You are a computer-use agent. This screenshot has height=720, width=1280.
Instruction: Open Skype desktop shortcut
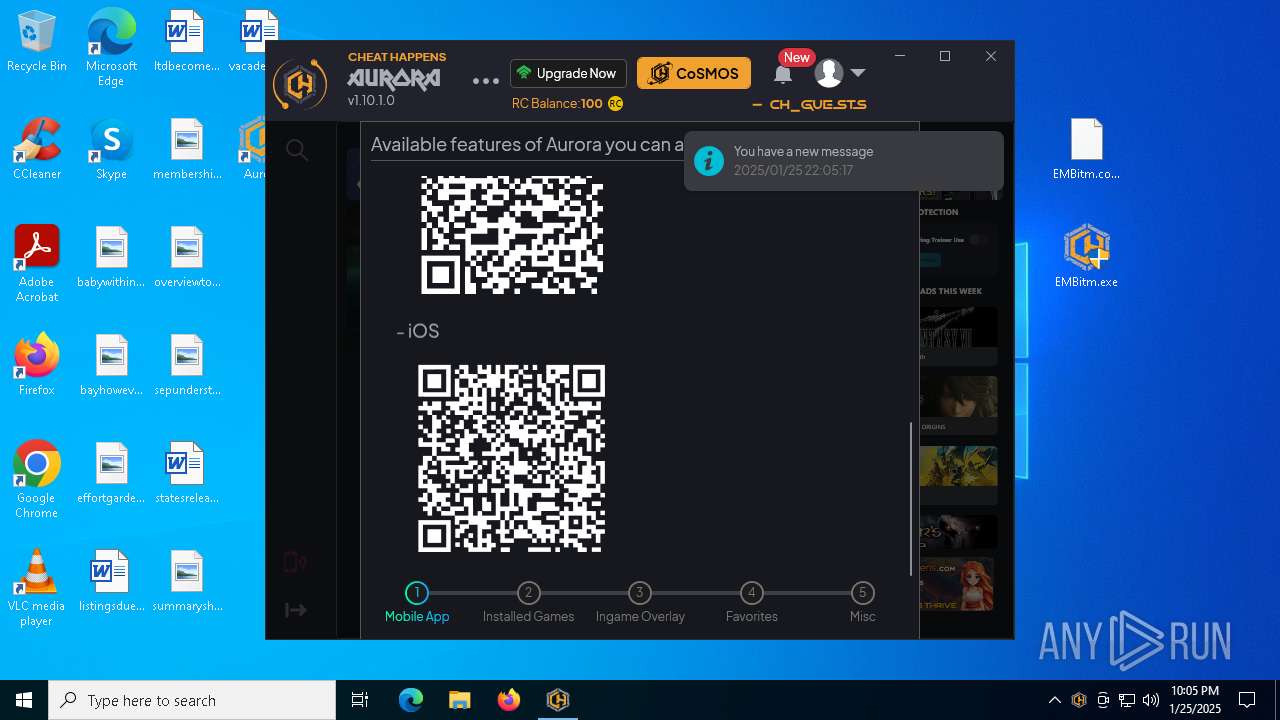111,149
